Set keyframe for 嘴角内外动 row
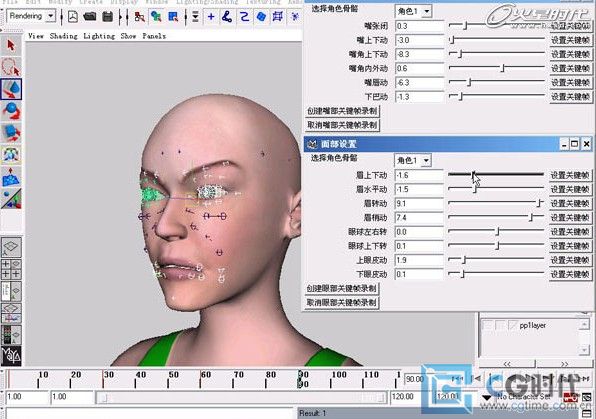 pyautogui.click(x=570, y=68)
